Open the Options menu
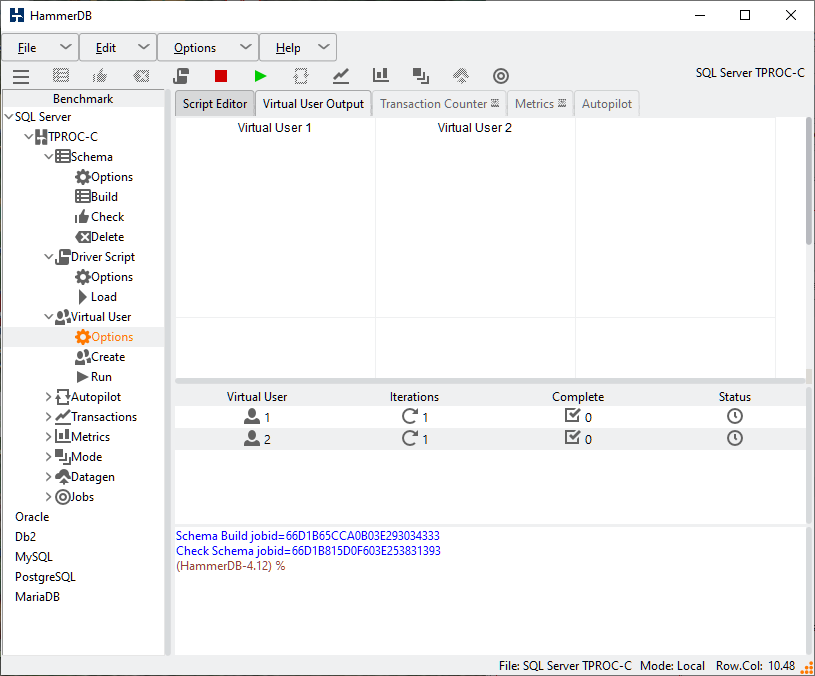This screenshot has width=815, height=676. pos(207,48)
